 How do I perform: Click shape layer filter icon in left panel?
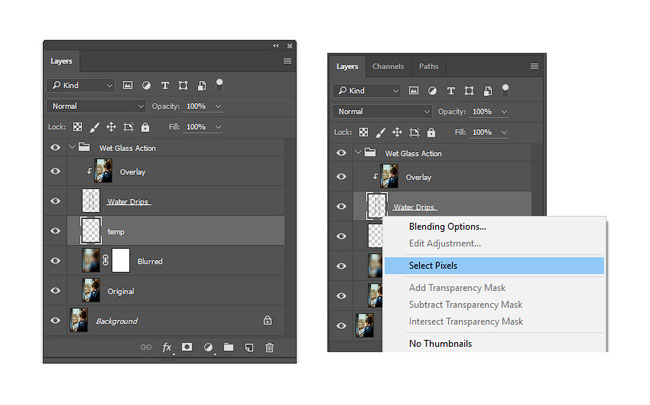(x=183, y=85)
